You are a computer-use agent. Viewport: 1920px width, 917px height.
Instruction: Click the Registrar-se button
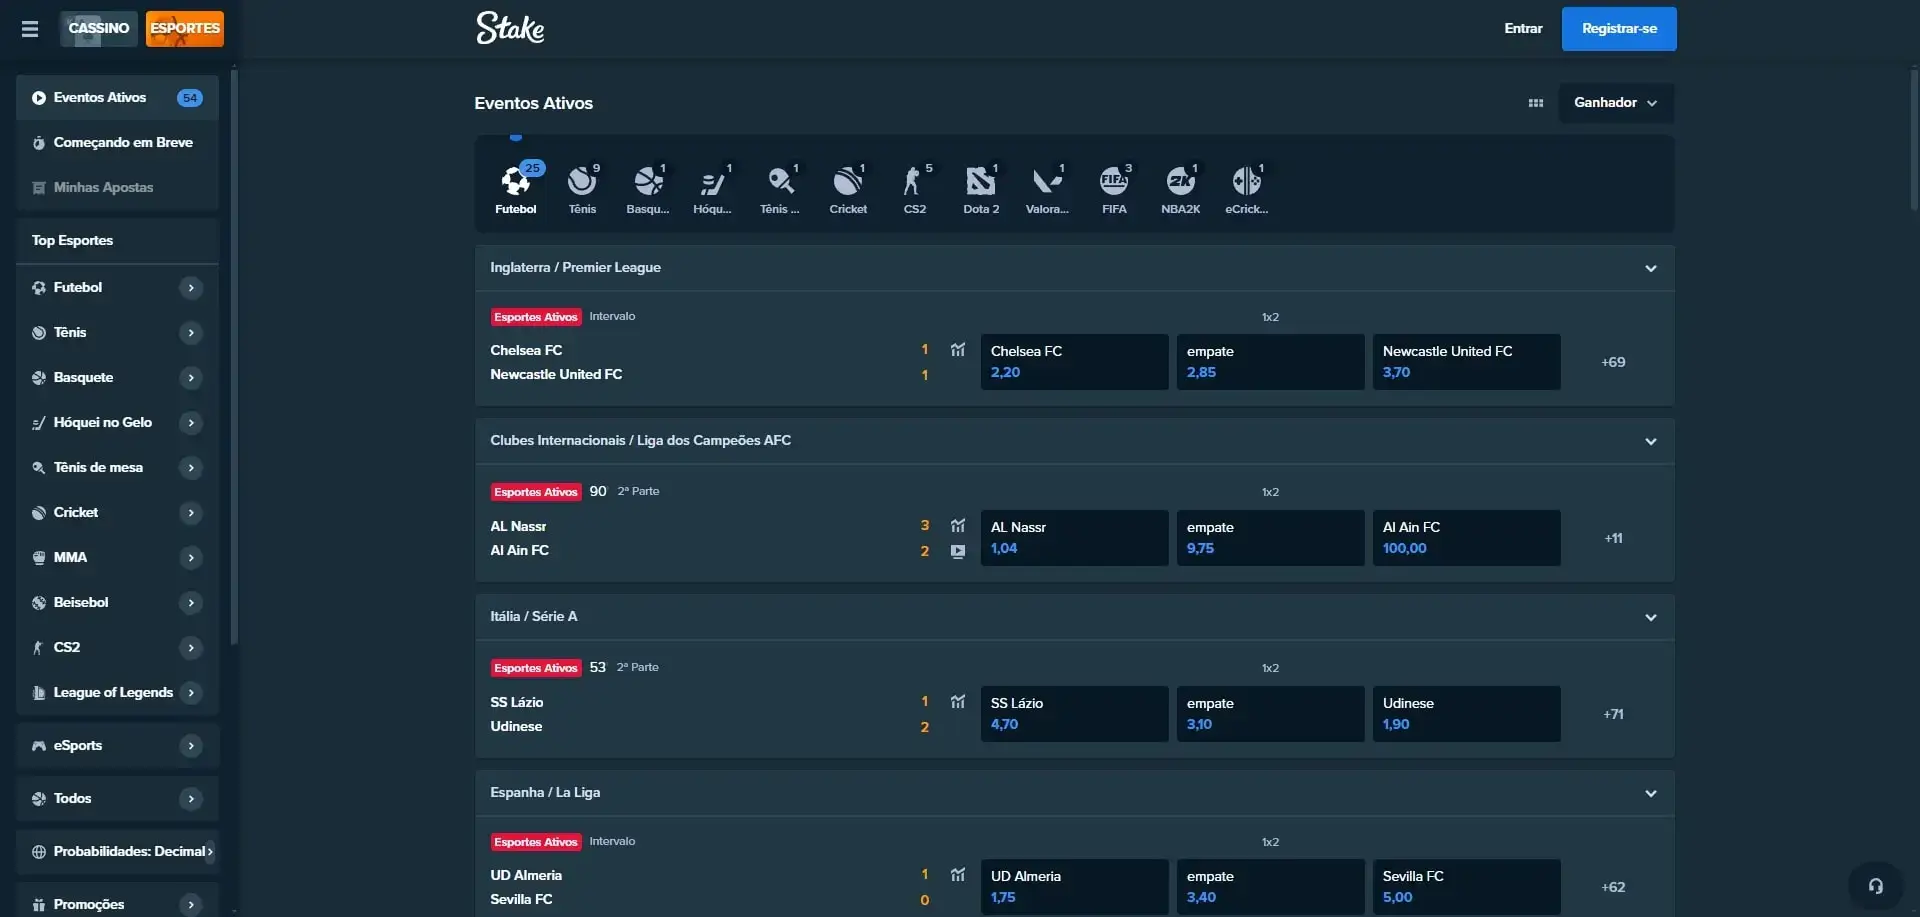pyautogui.click(x=1618, y=29)
